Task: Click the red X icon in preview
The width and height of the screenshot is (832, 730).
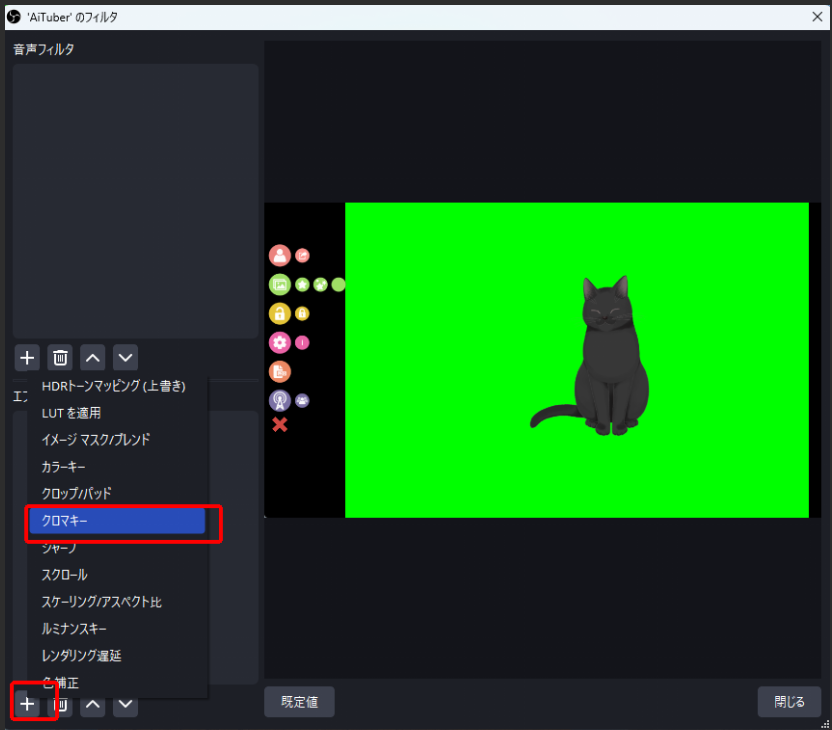Action: point(280,425)
